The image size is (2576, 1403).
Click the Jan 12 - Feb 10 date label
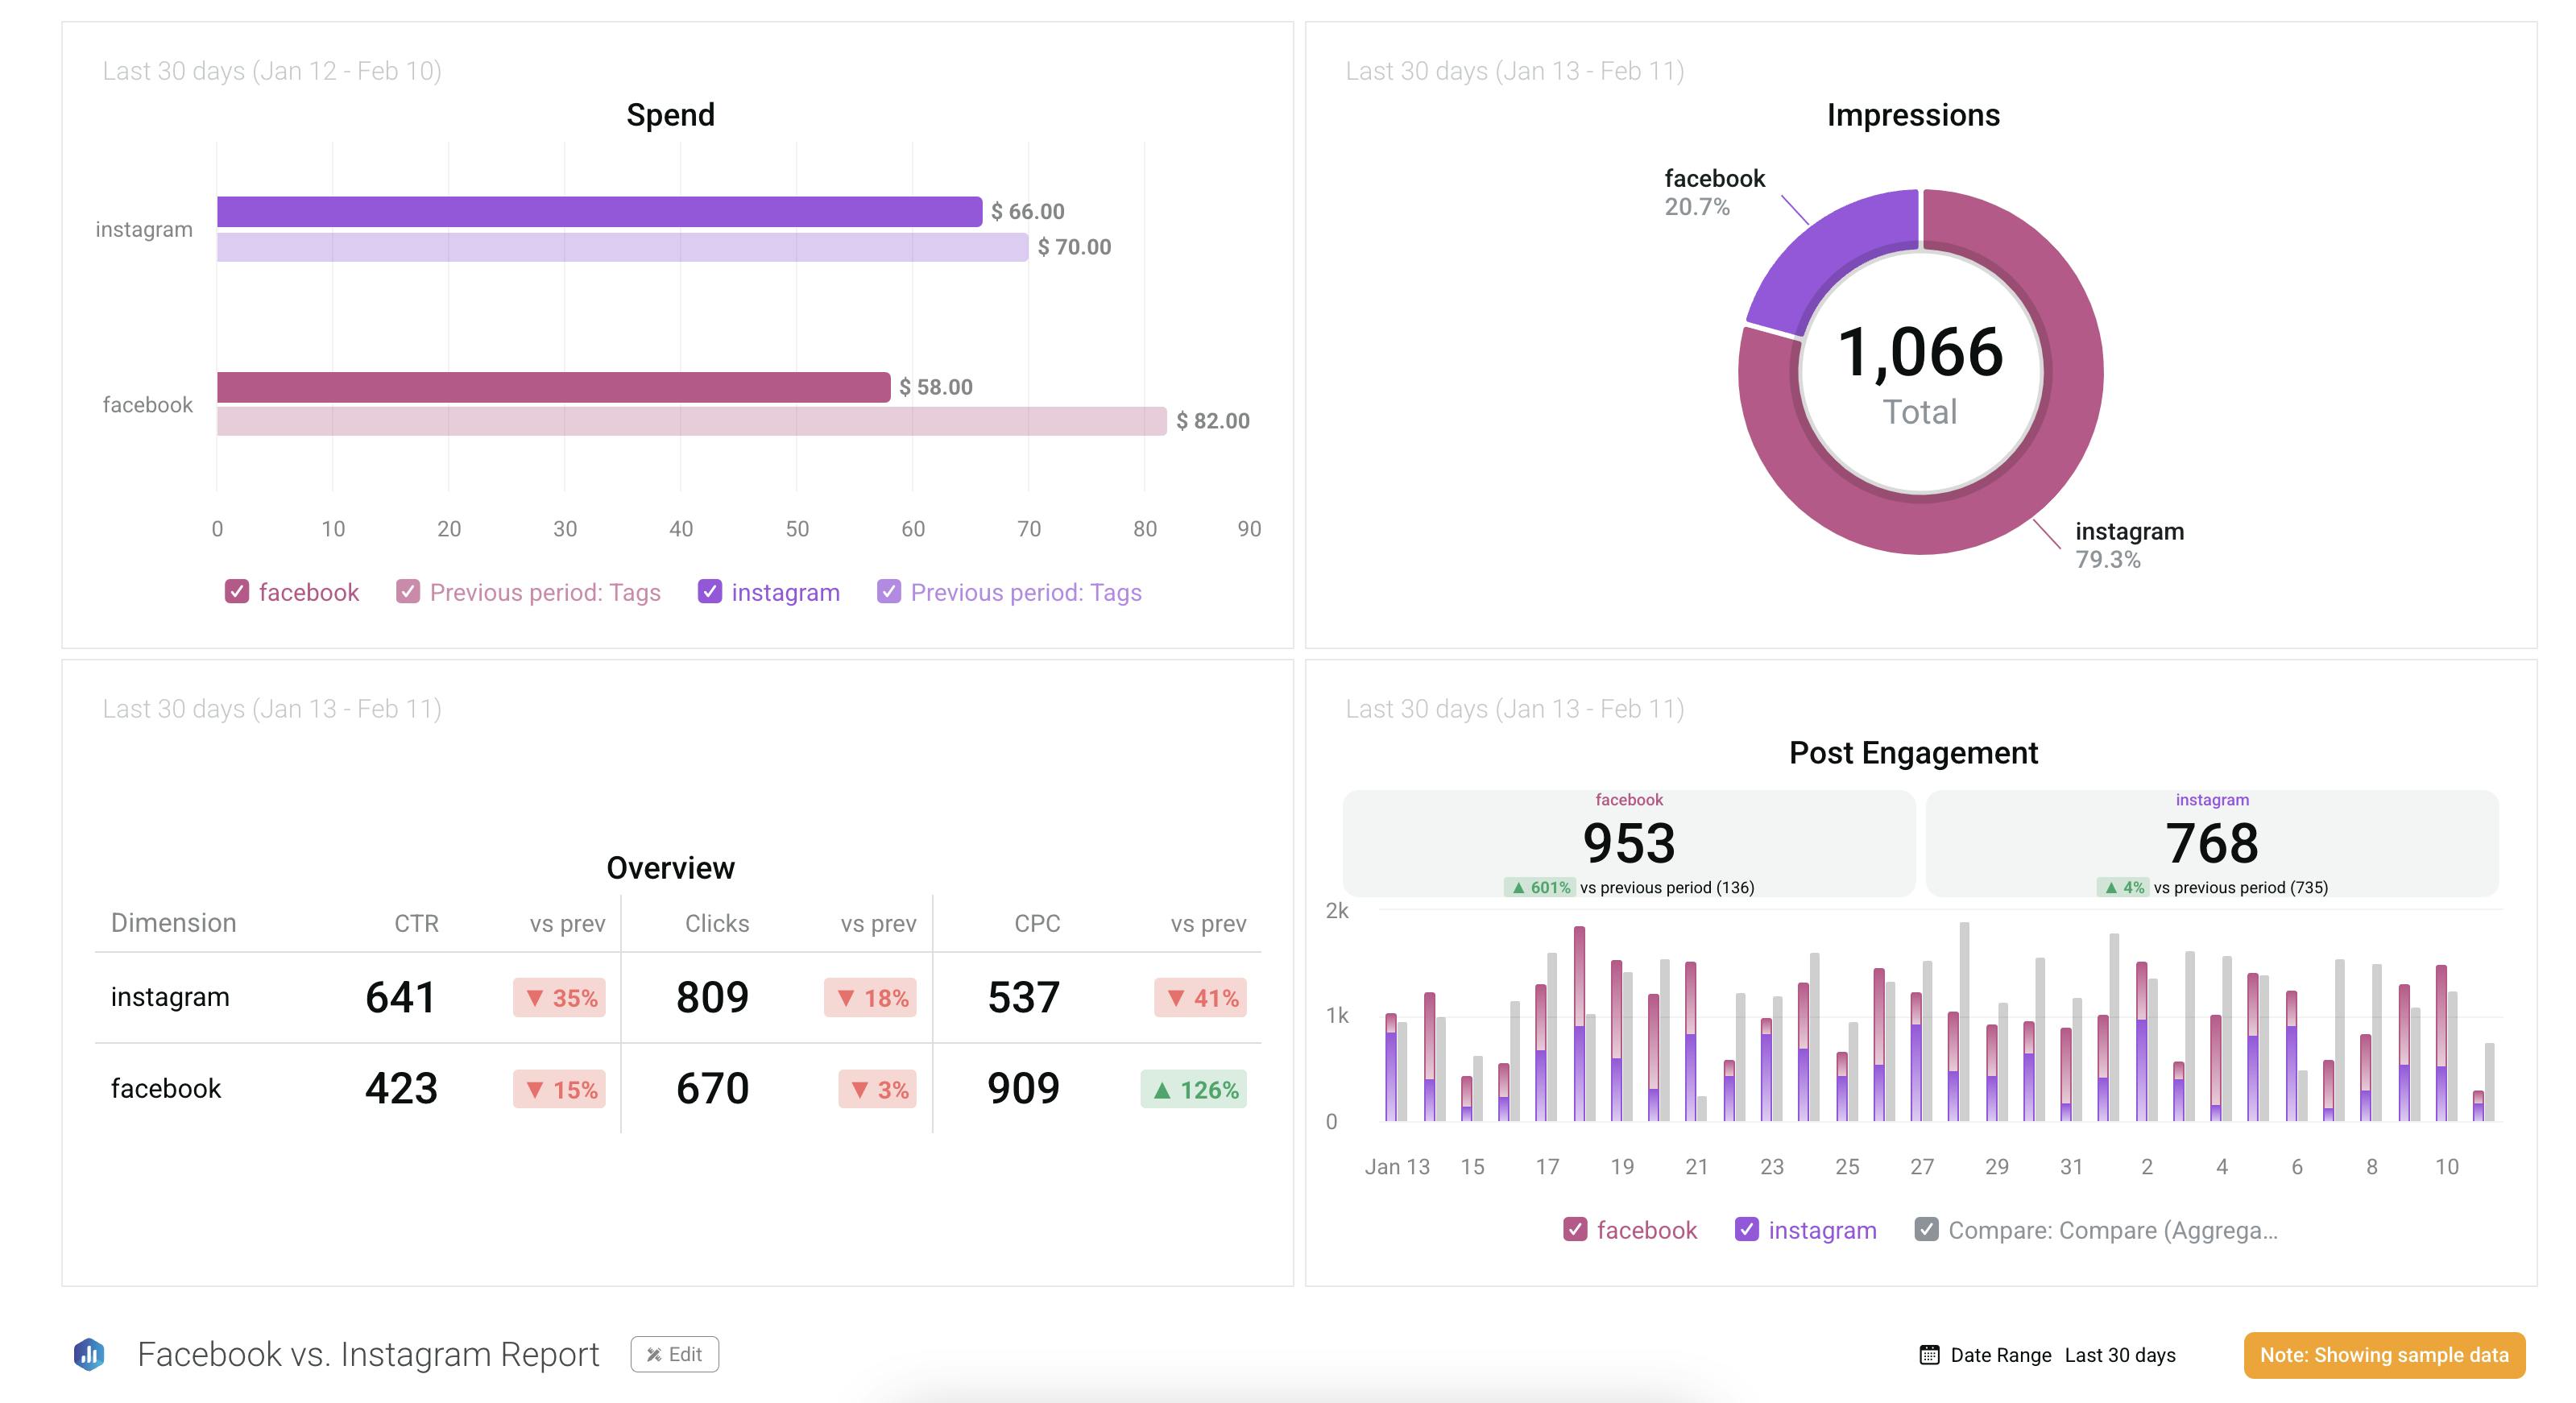pyautogui.click(x=272, y=71)
